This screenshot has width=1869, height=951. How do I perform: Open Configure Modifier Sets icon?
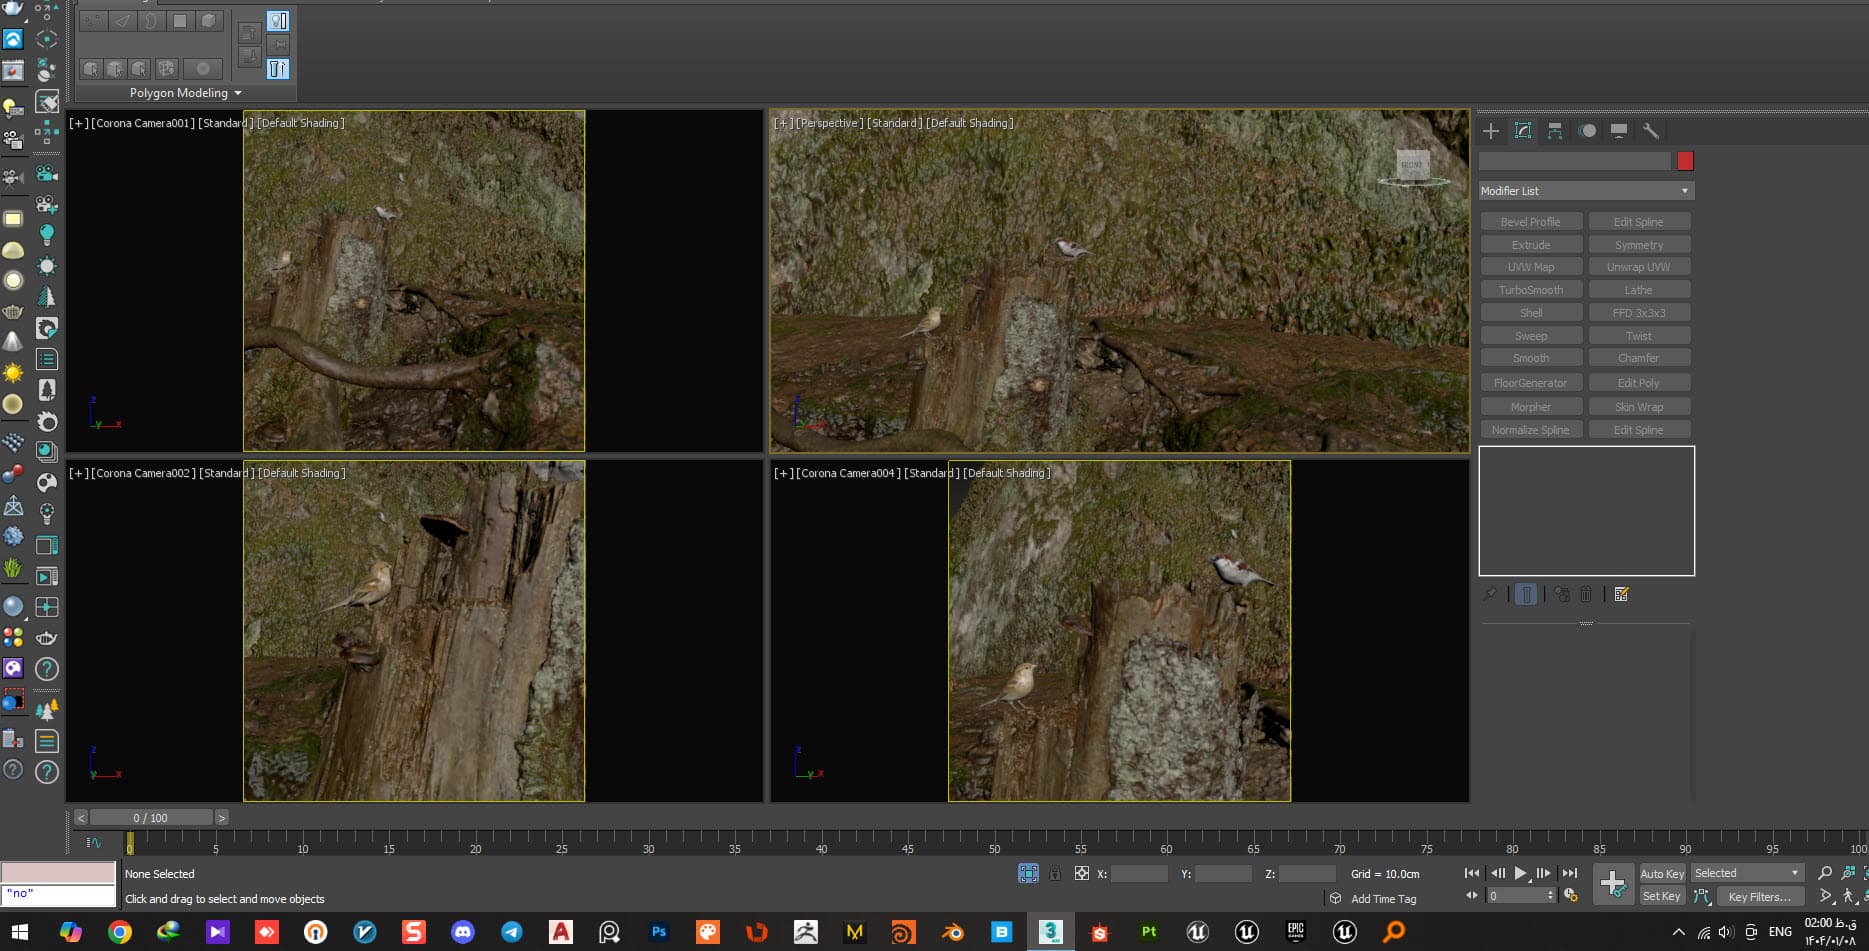[x=1622, y=594]
